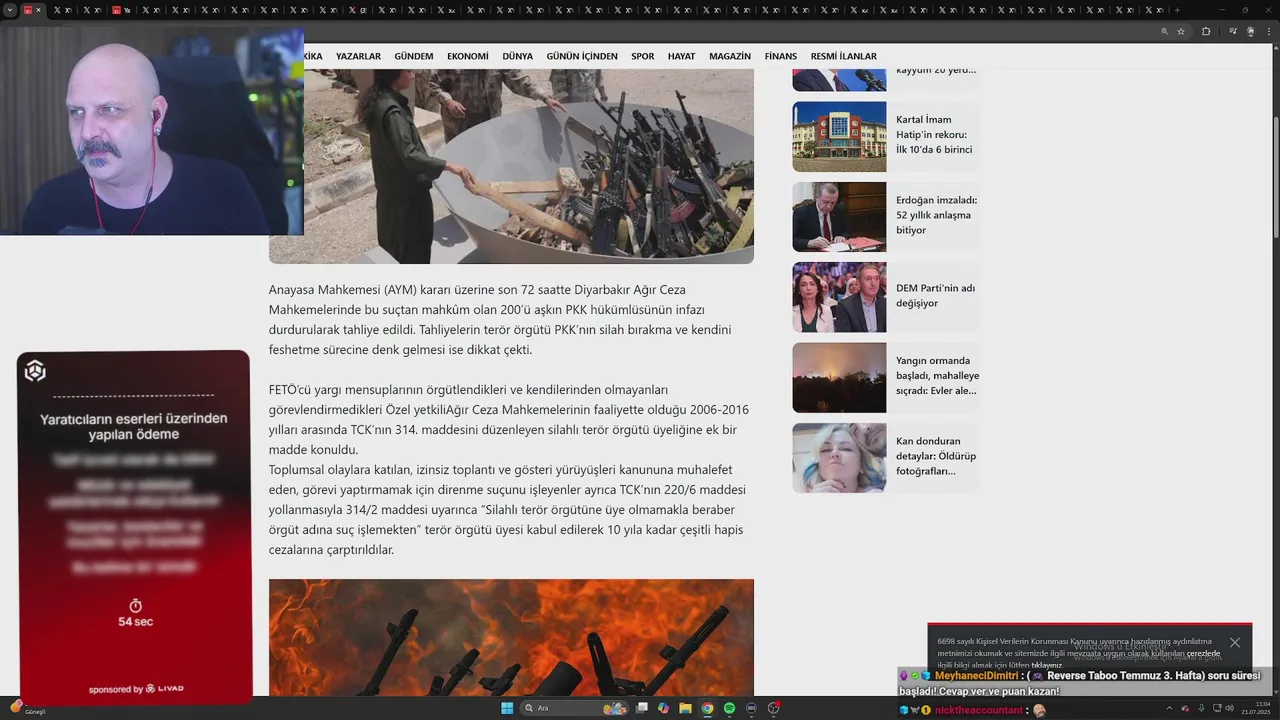Open the 'kayyum' headline at sidebar top
The image size is (1280, 720).
coord(936,70)
